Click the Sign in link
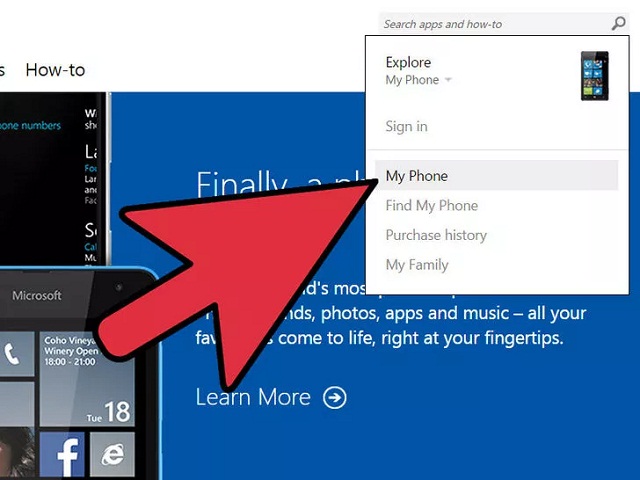This screenshot has width=640, height=480. point(406,127)
